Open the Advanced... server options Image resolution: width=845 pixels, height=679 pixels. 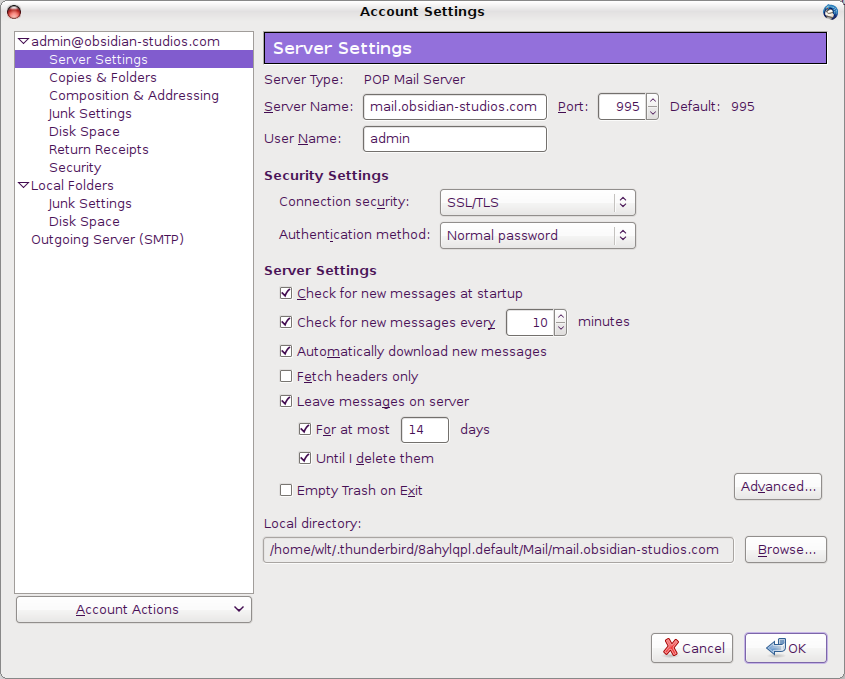(x=778, y=487)
